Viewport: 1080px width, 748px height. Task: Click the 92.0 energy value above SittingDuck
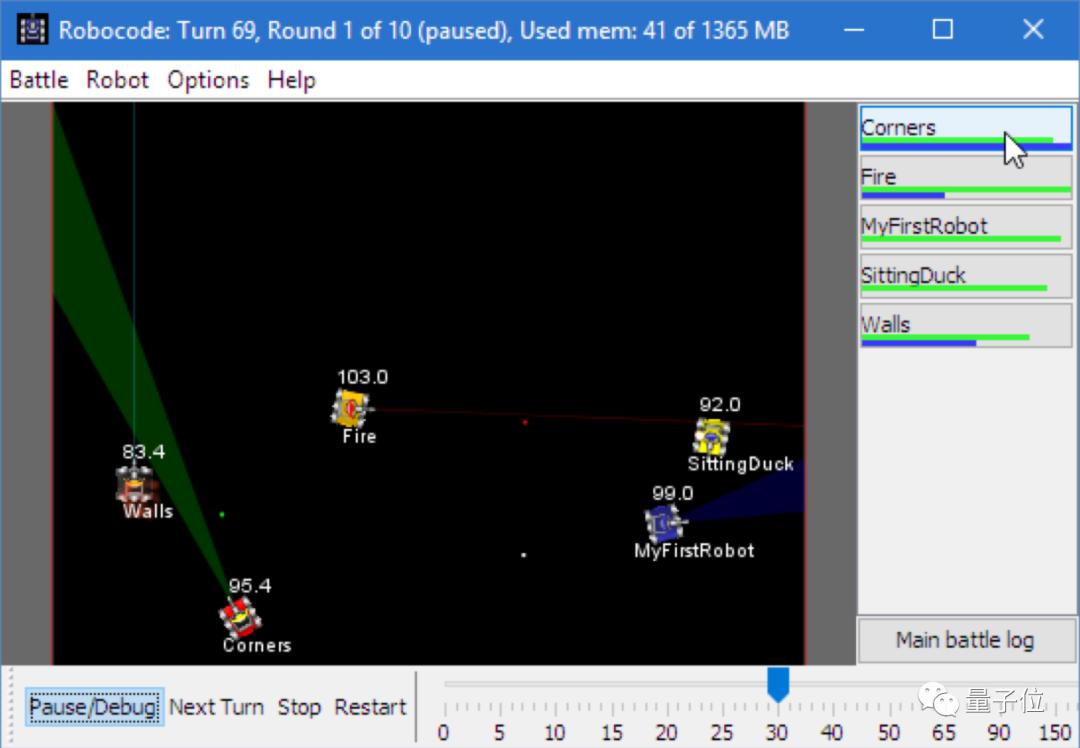point(720,404)
